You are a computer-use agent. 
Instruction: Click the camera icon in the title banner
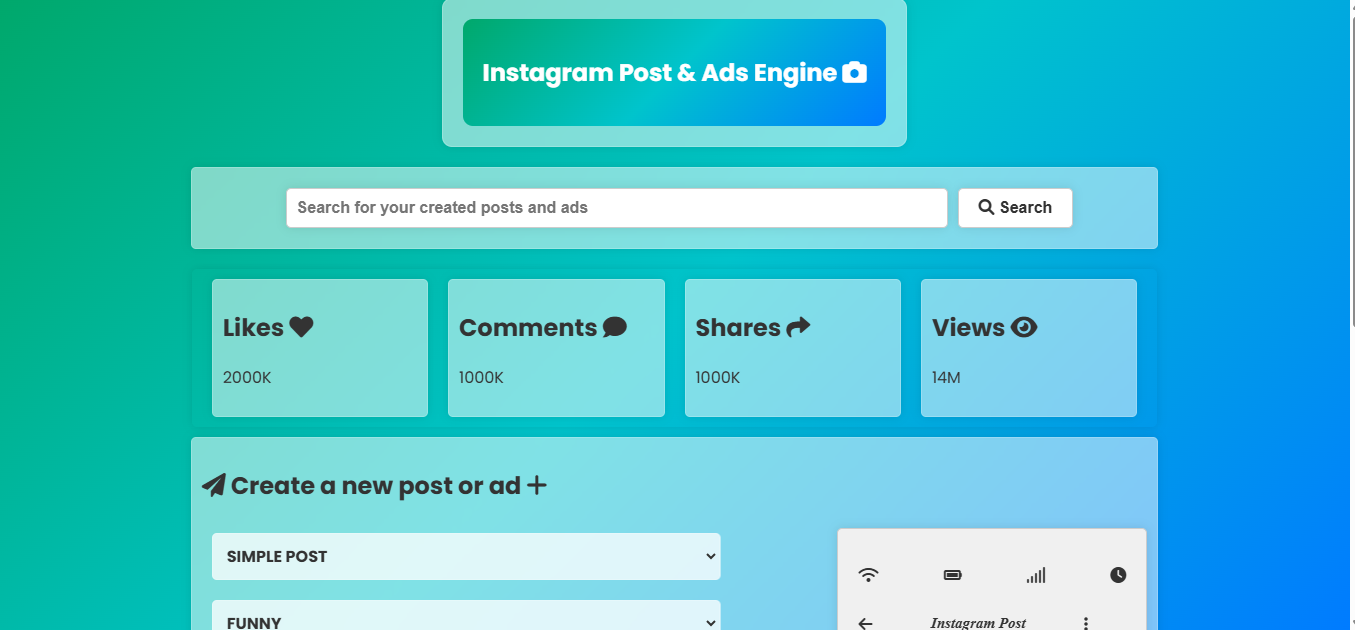pos(855,72)
